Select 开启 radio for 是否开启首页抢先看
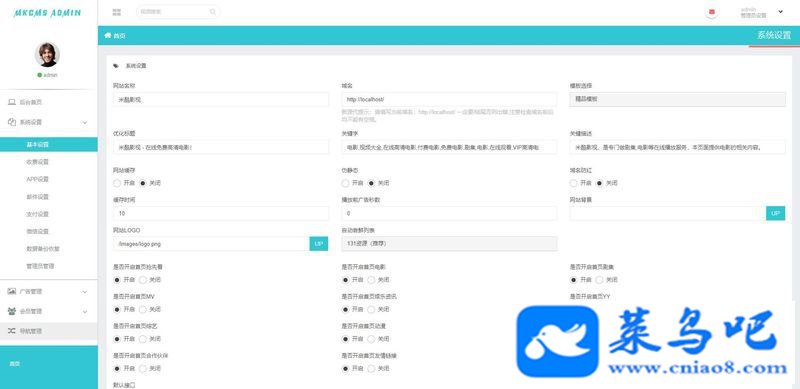800x389 pixels. pyautogui.click(x=117, y=280)
